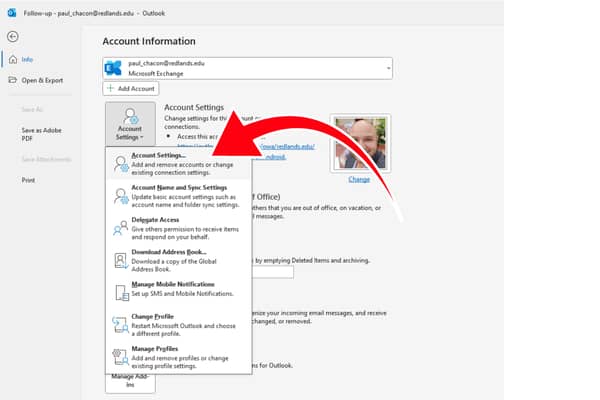Click the Delegate Access people icon

(121, 228)
